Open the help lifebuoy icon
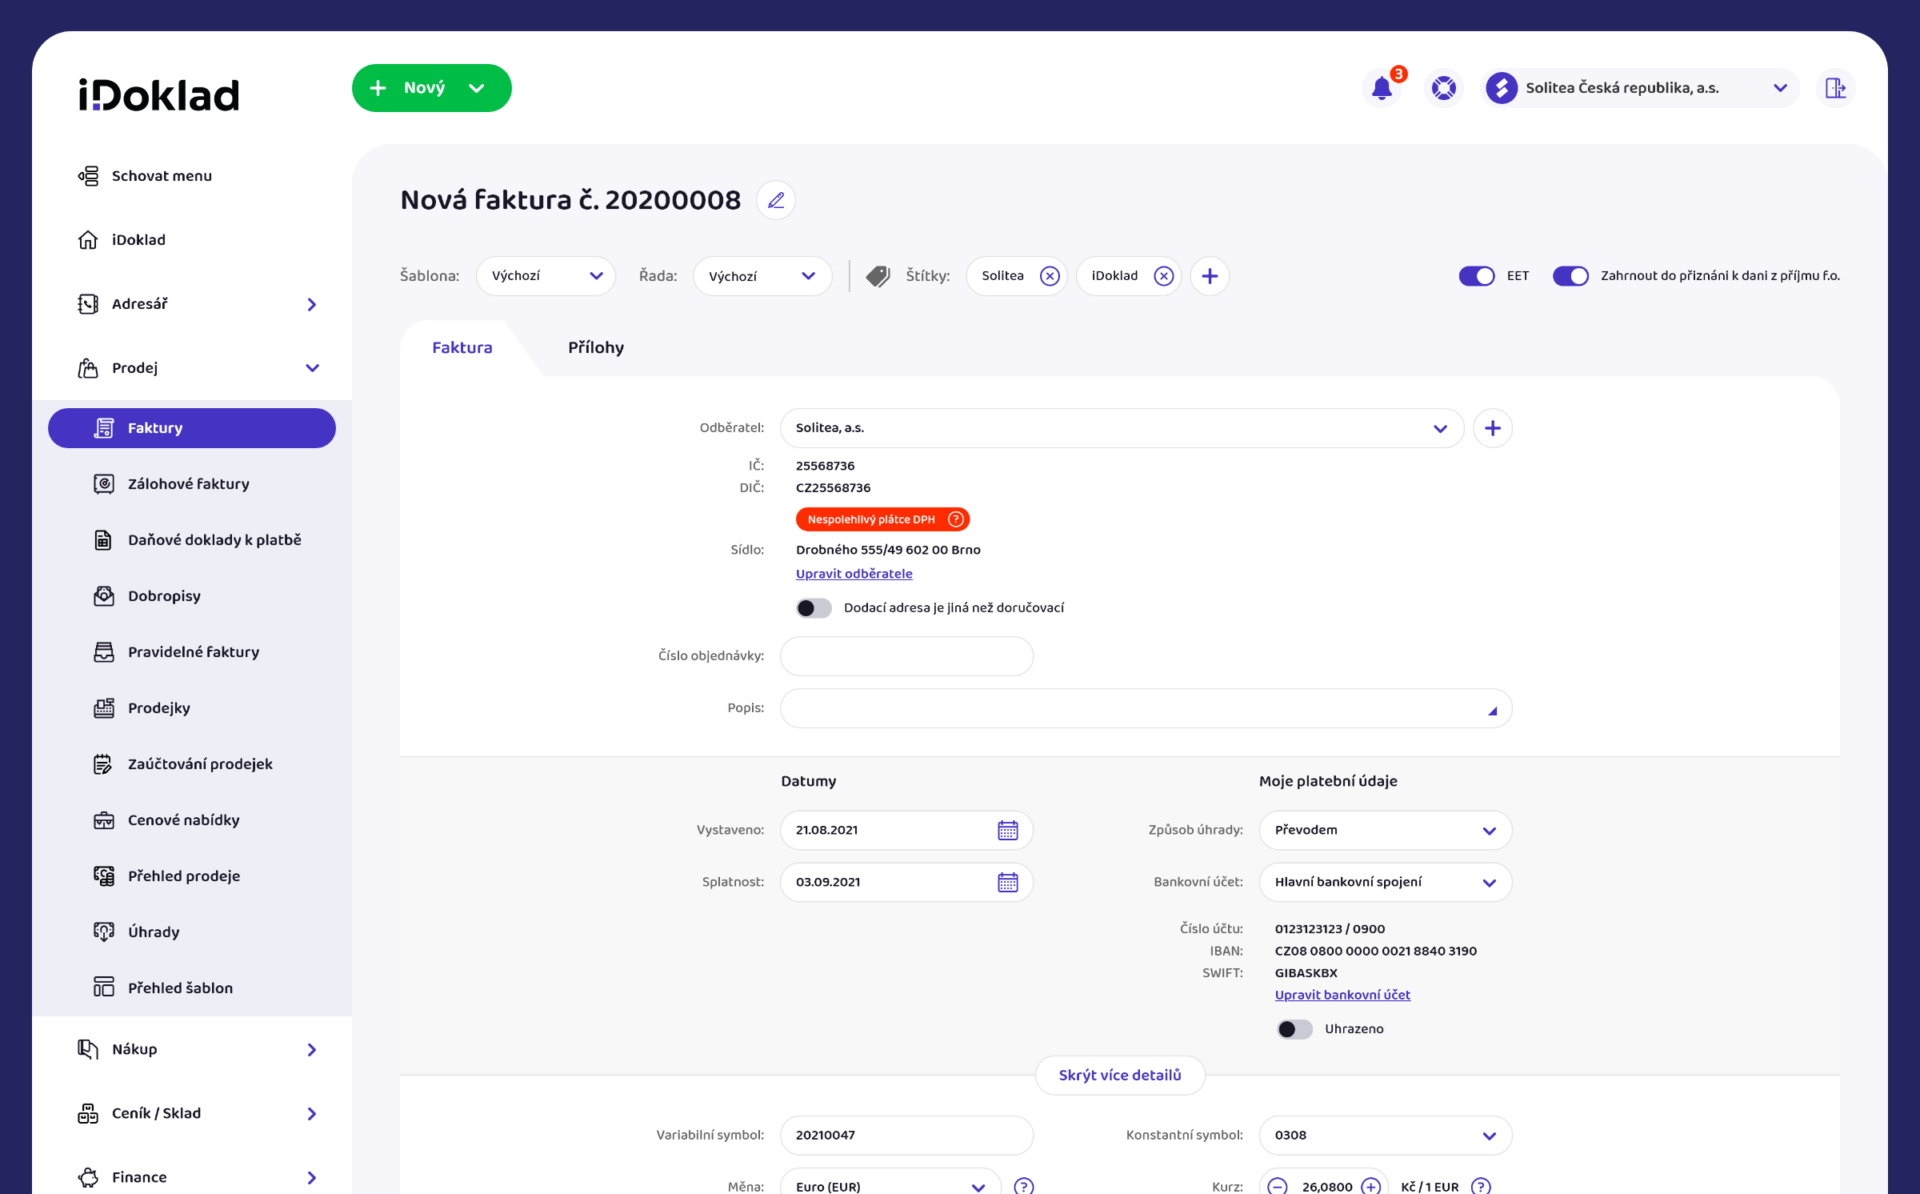Viewport: 1920px width, 1194px height. coord(1444,88)
